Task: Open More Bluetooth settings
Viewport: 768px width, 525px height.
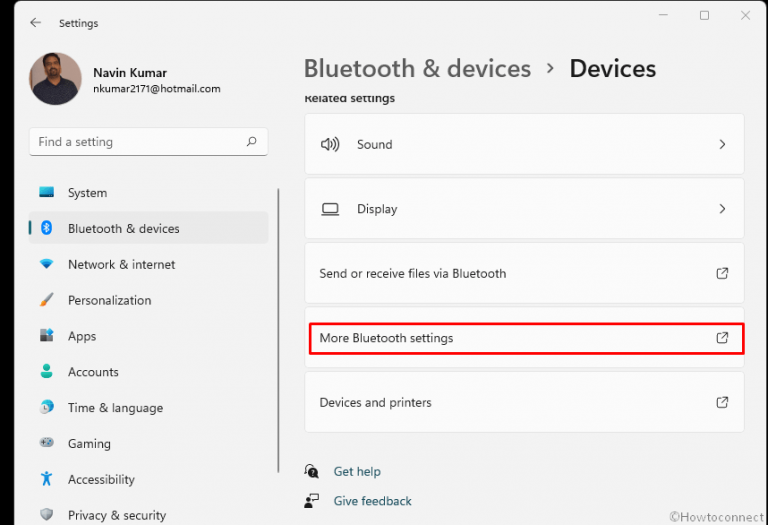Action: (524, 338)
